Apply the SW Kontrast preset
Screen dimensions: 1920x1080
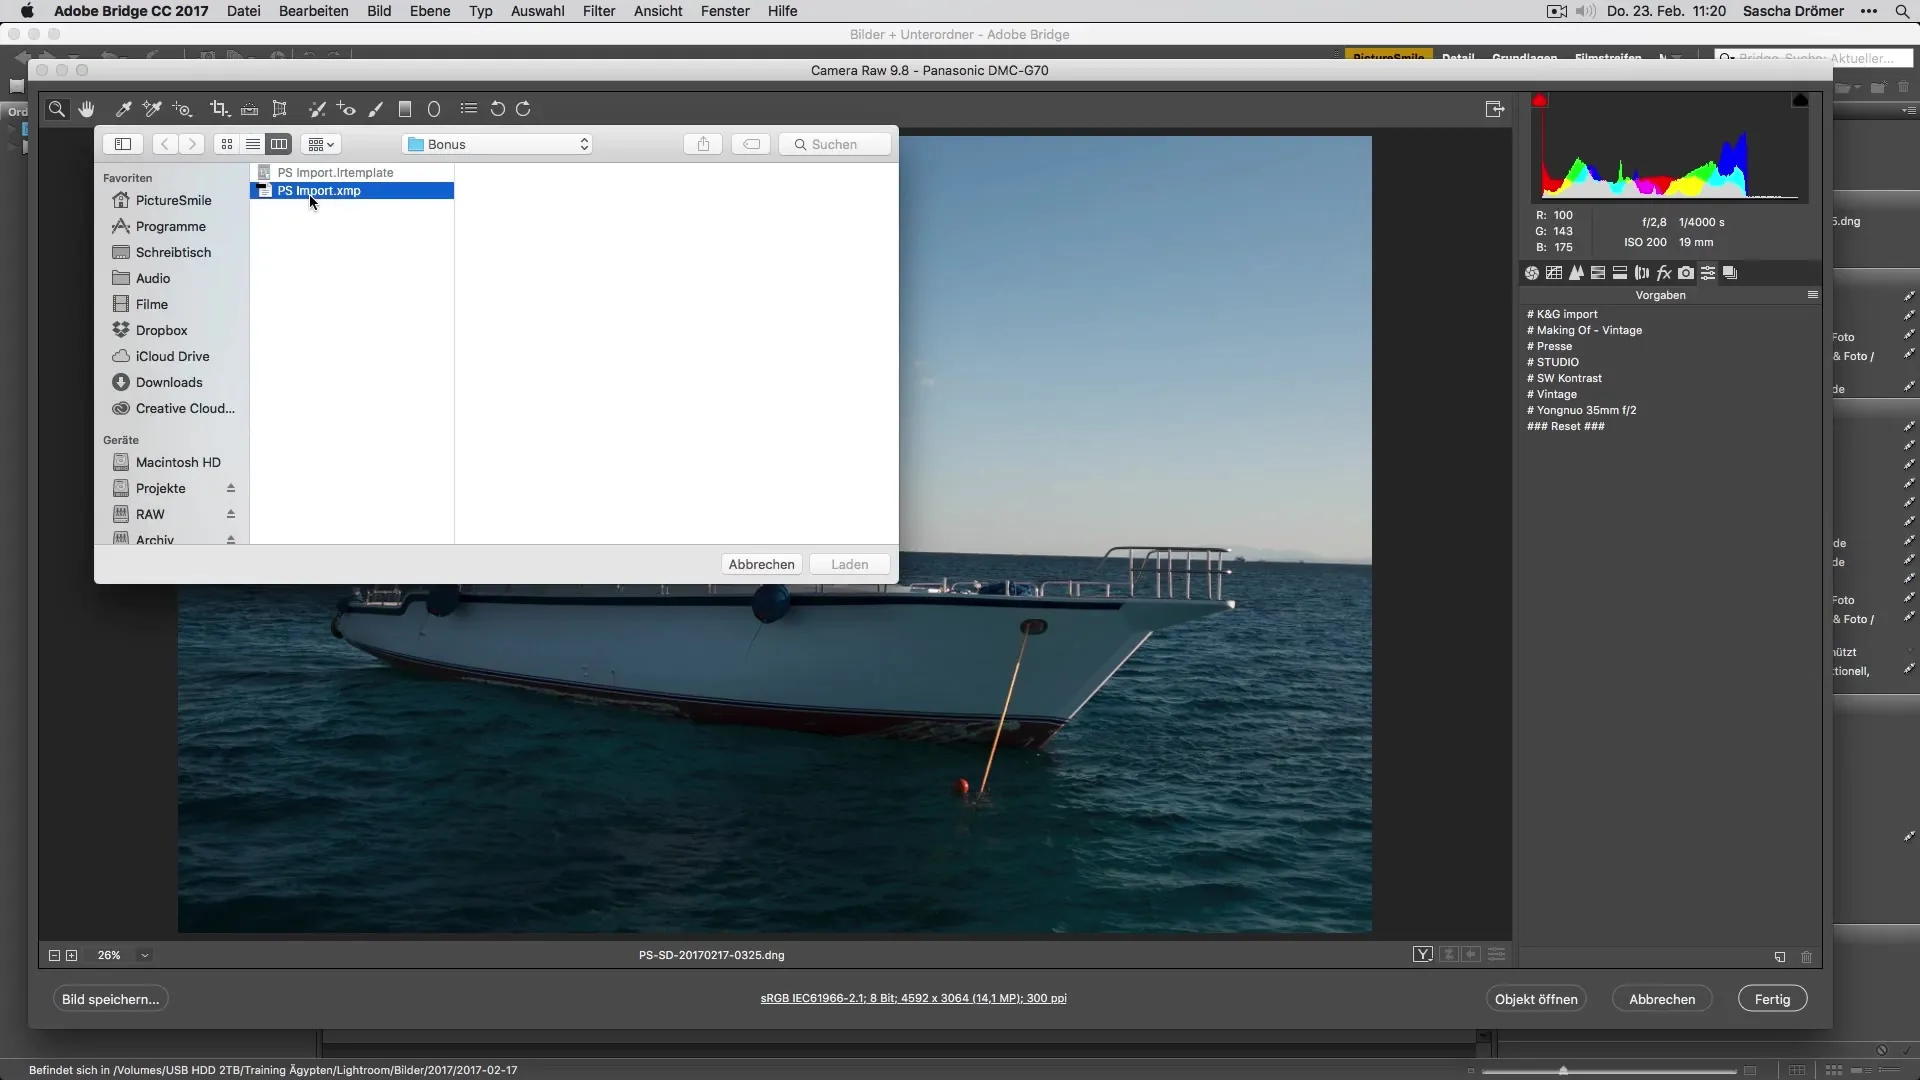click(1565, 378)
